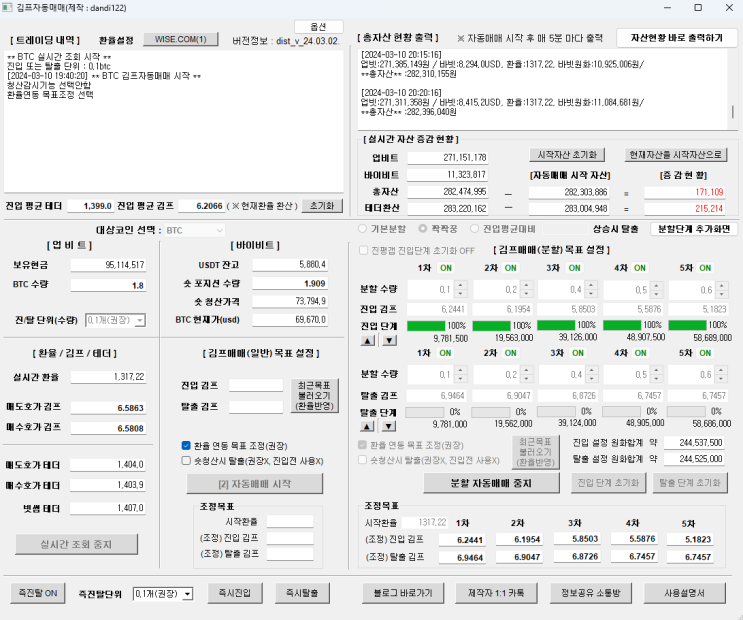Click the exit step down-arrow button
Viewport: 743px width, 620px height.
tap(389, 426)
